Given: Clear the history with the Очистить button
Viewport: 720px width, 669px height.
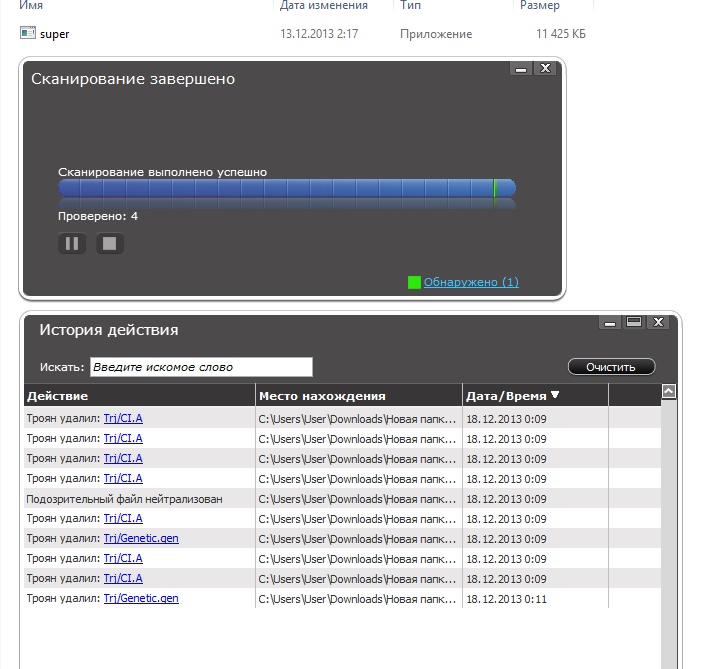Looking at the screenshot, I should click(x=611, y=367).
